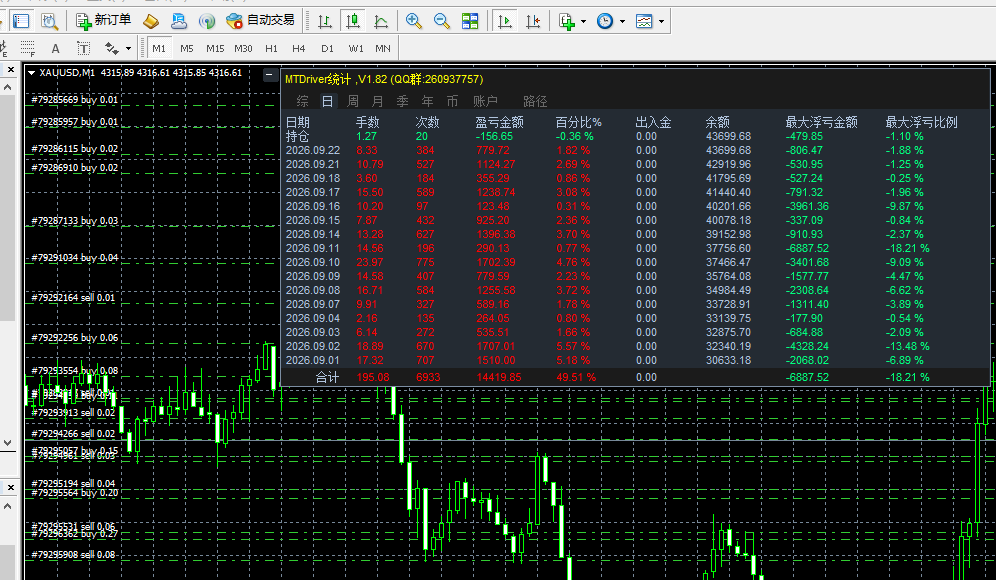This screenshot has height=580, width=996.
Task: Open the 日 daily tab
Action: 327,101
